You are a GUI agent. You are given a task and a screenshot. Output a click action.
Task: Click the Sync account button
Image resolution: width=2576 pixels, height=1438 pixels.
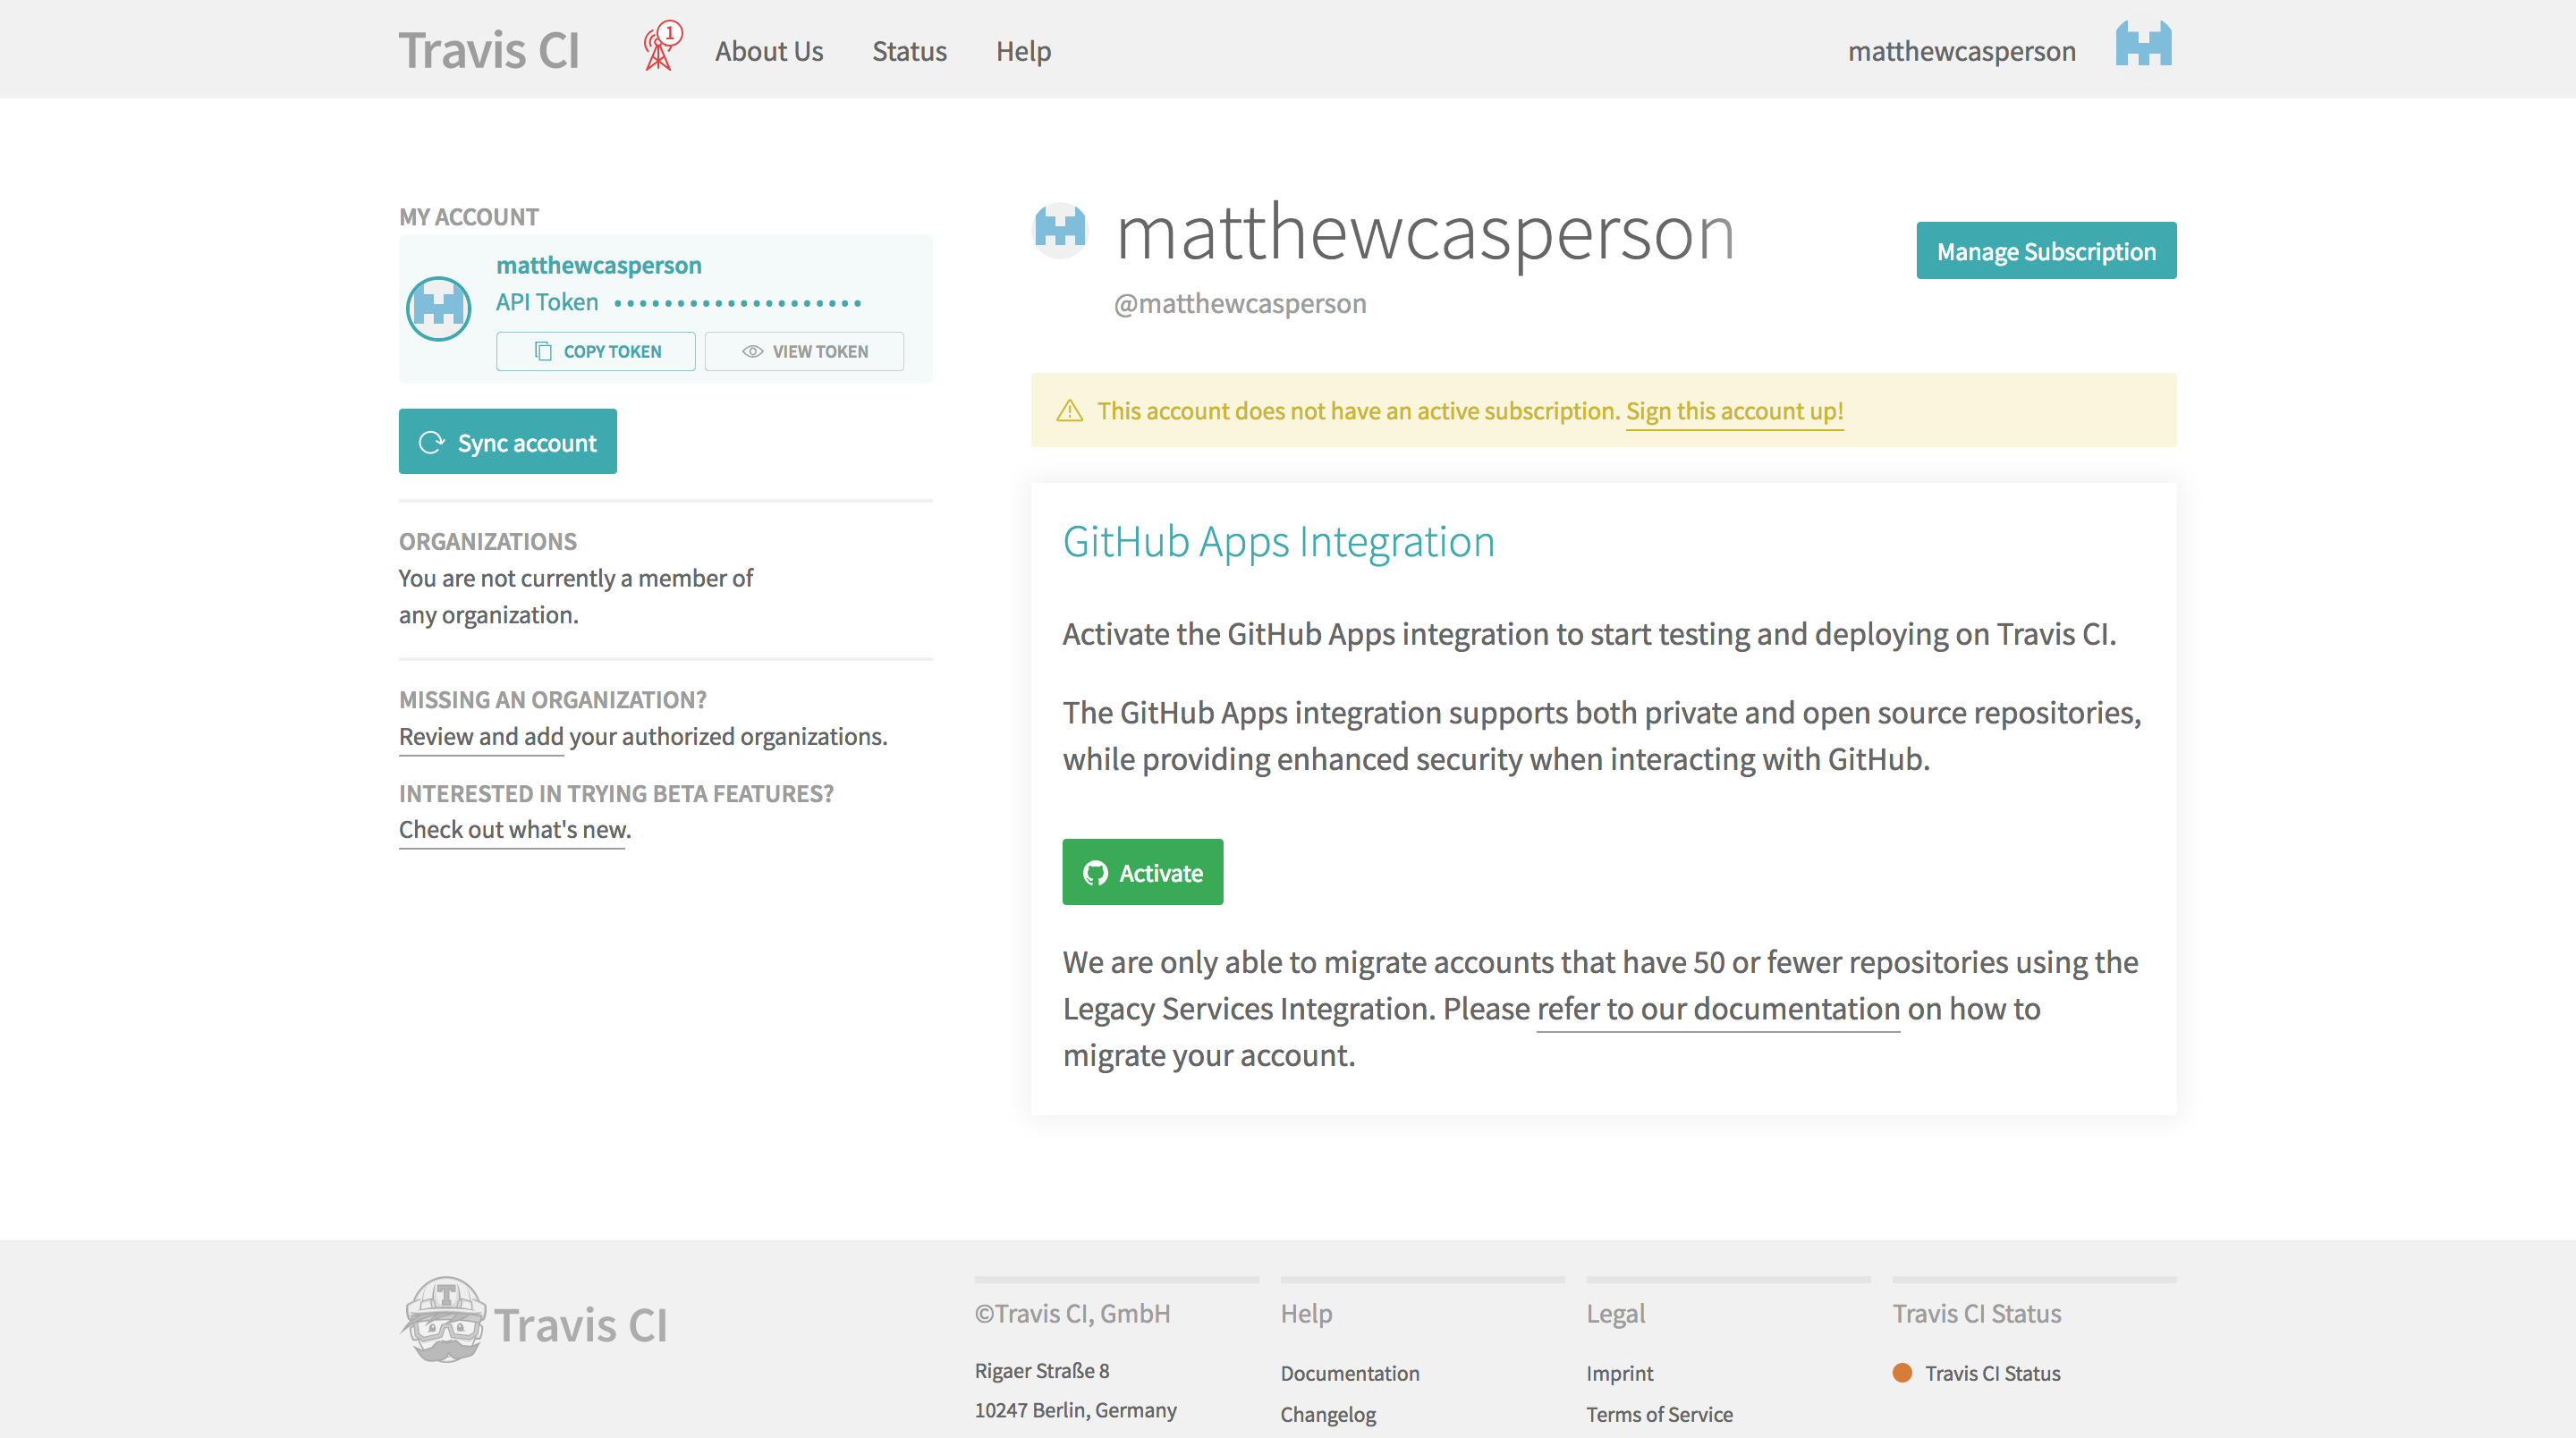[x=507, y=442]
